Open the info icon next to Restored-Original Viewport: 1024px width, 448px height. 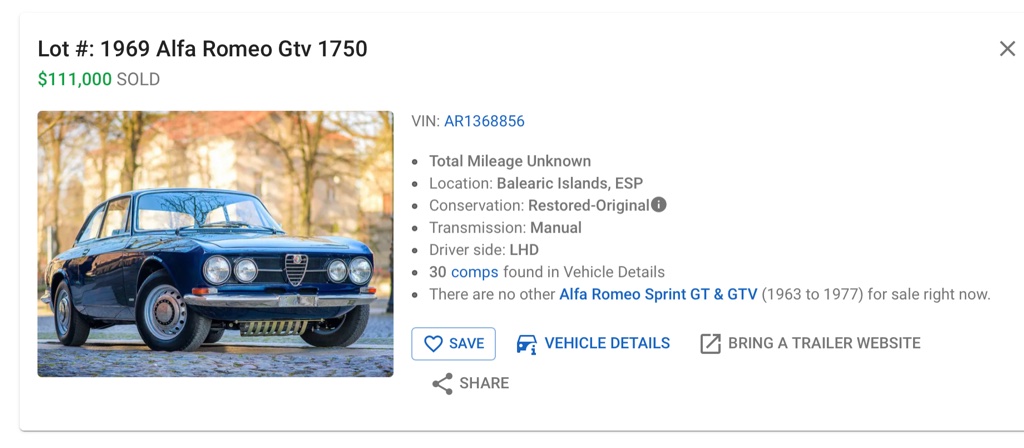(659, 205)
